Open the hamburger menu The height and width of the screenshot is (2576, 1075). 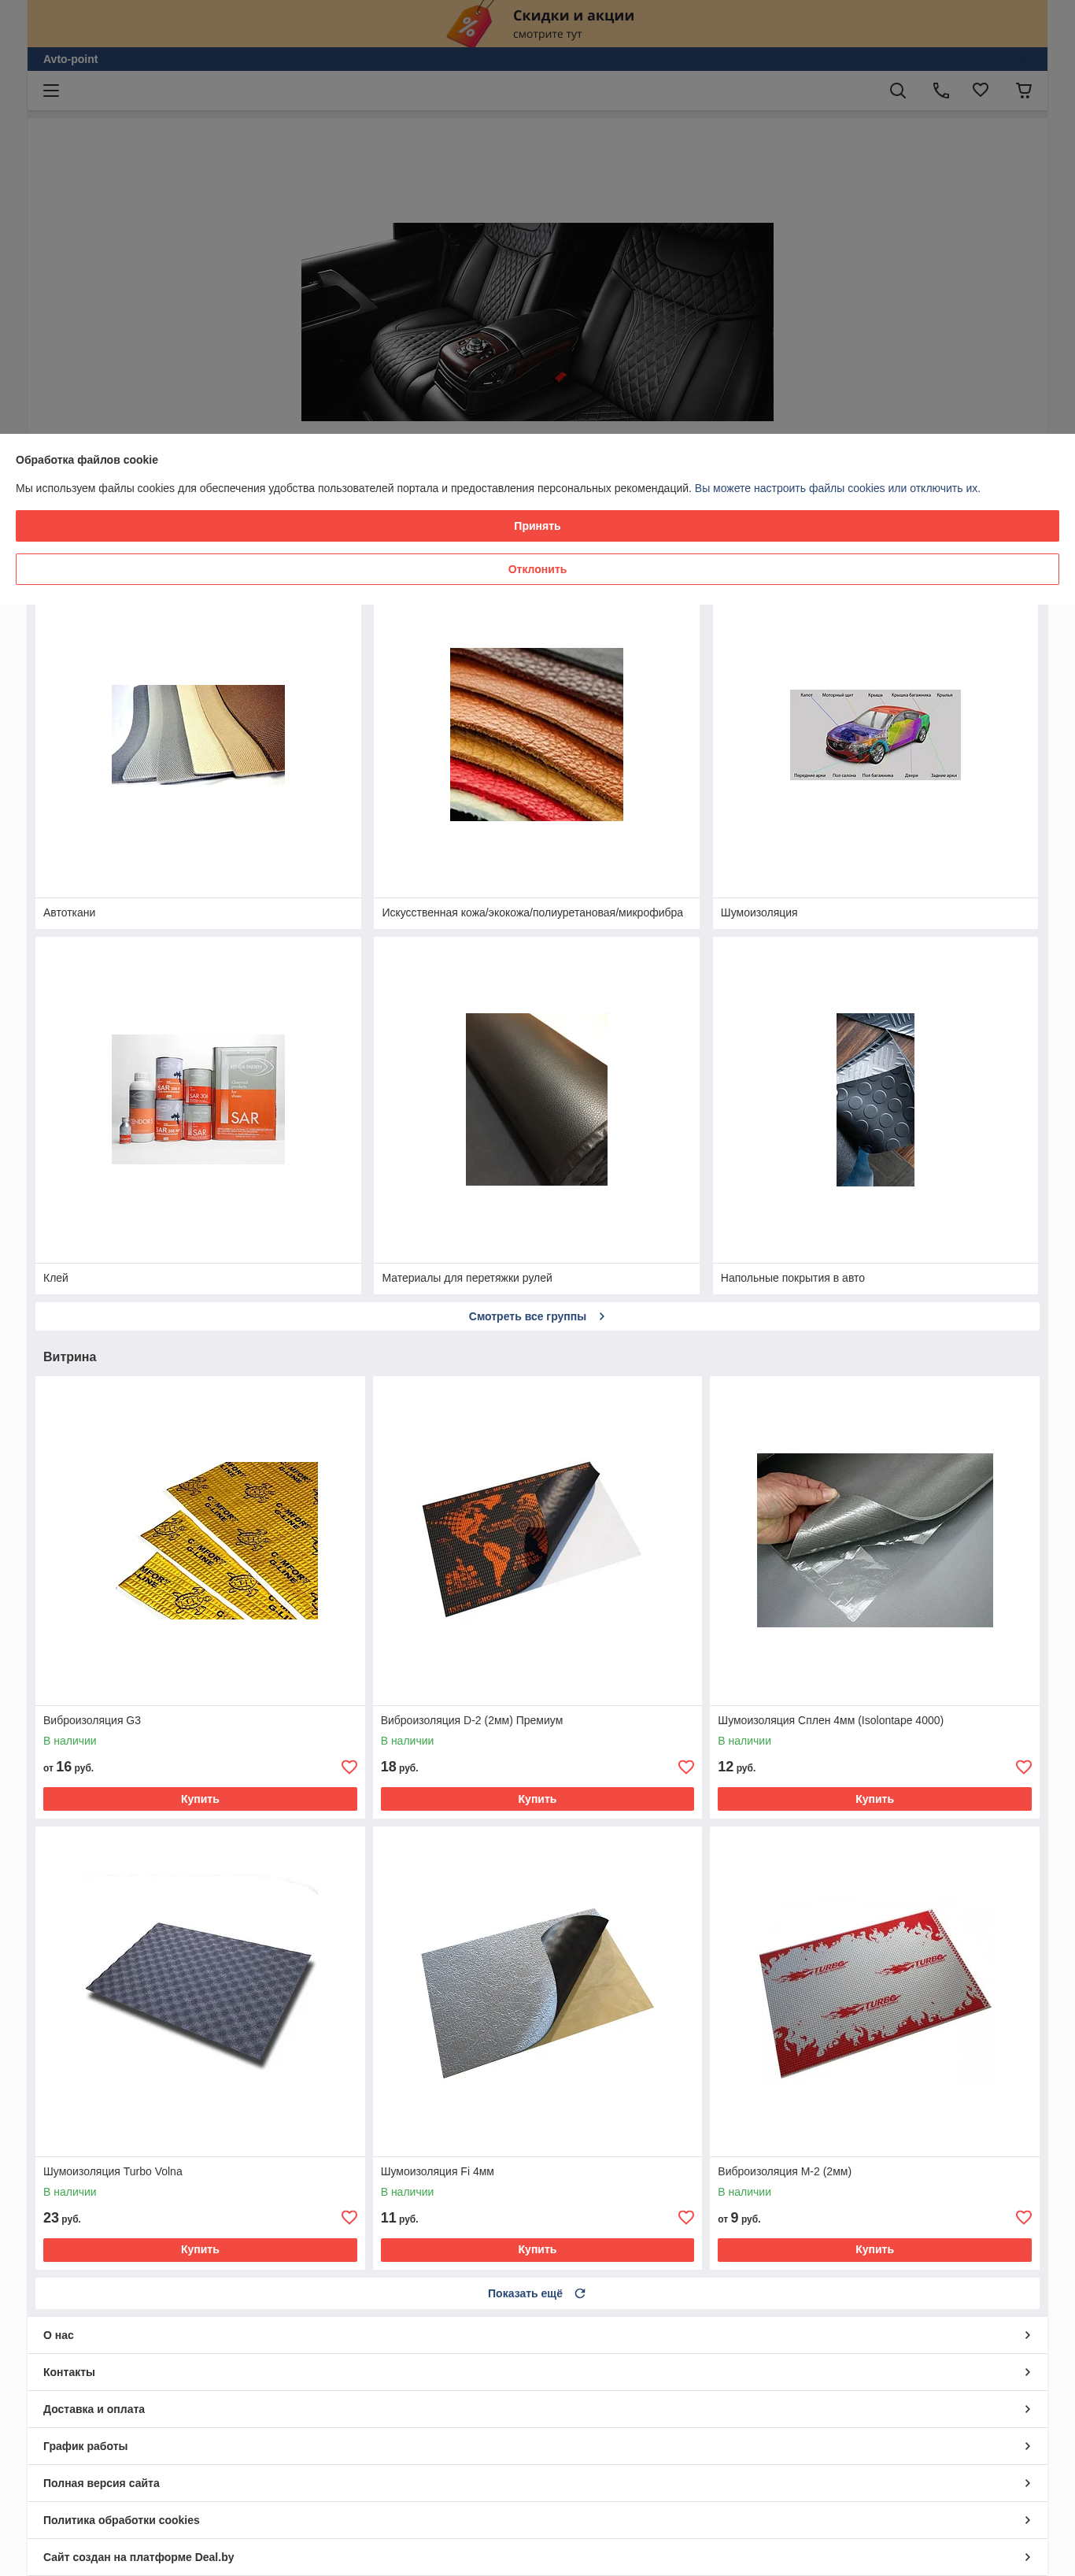(x=51, y=90)
